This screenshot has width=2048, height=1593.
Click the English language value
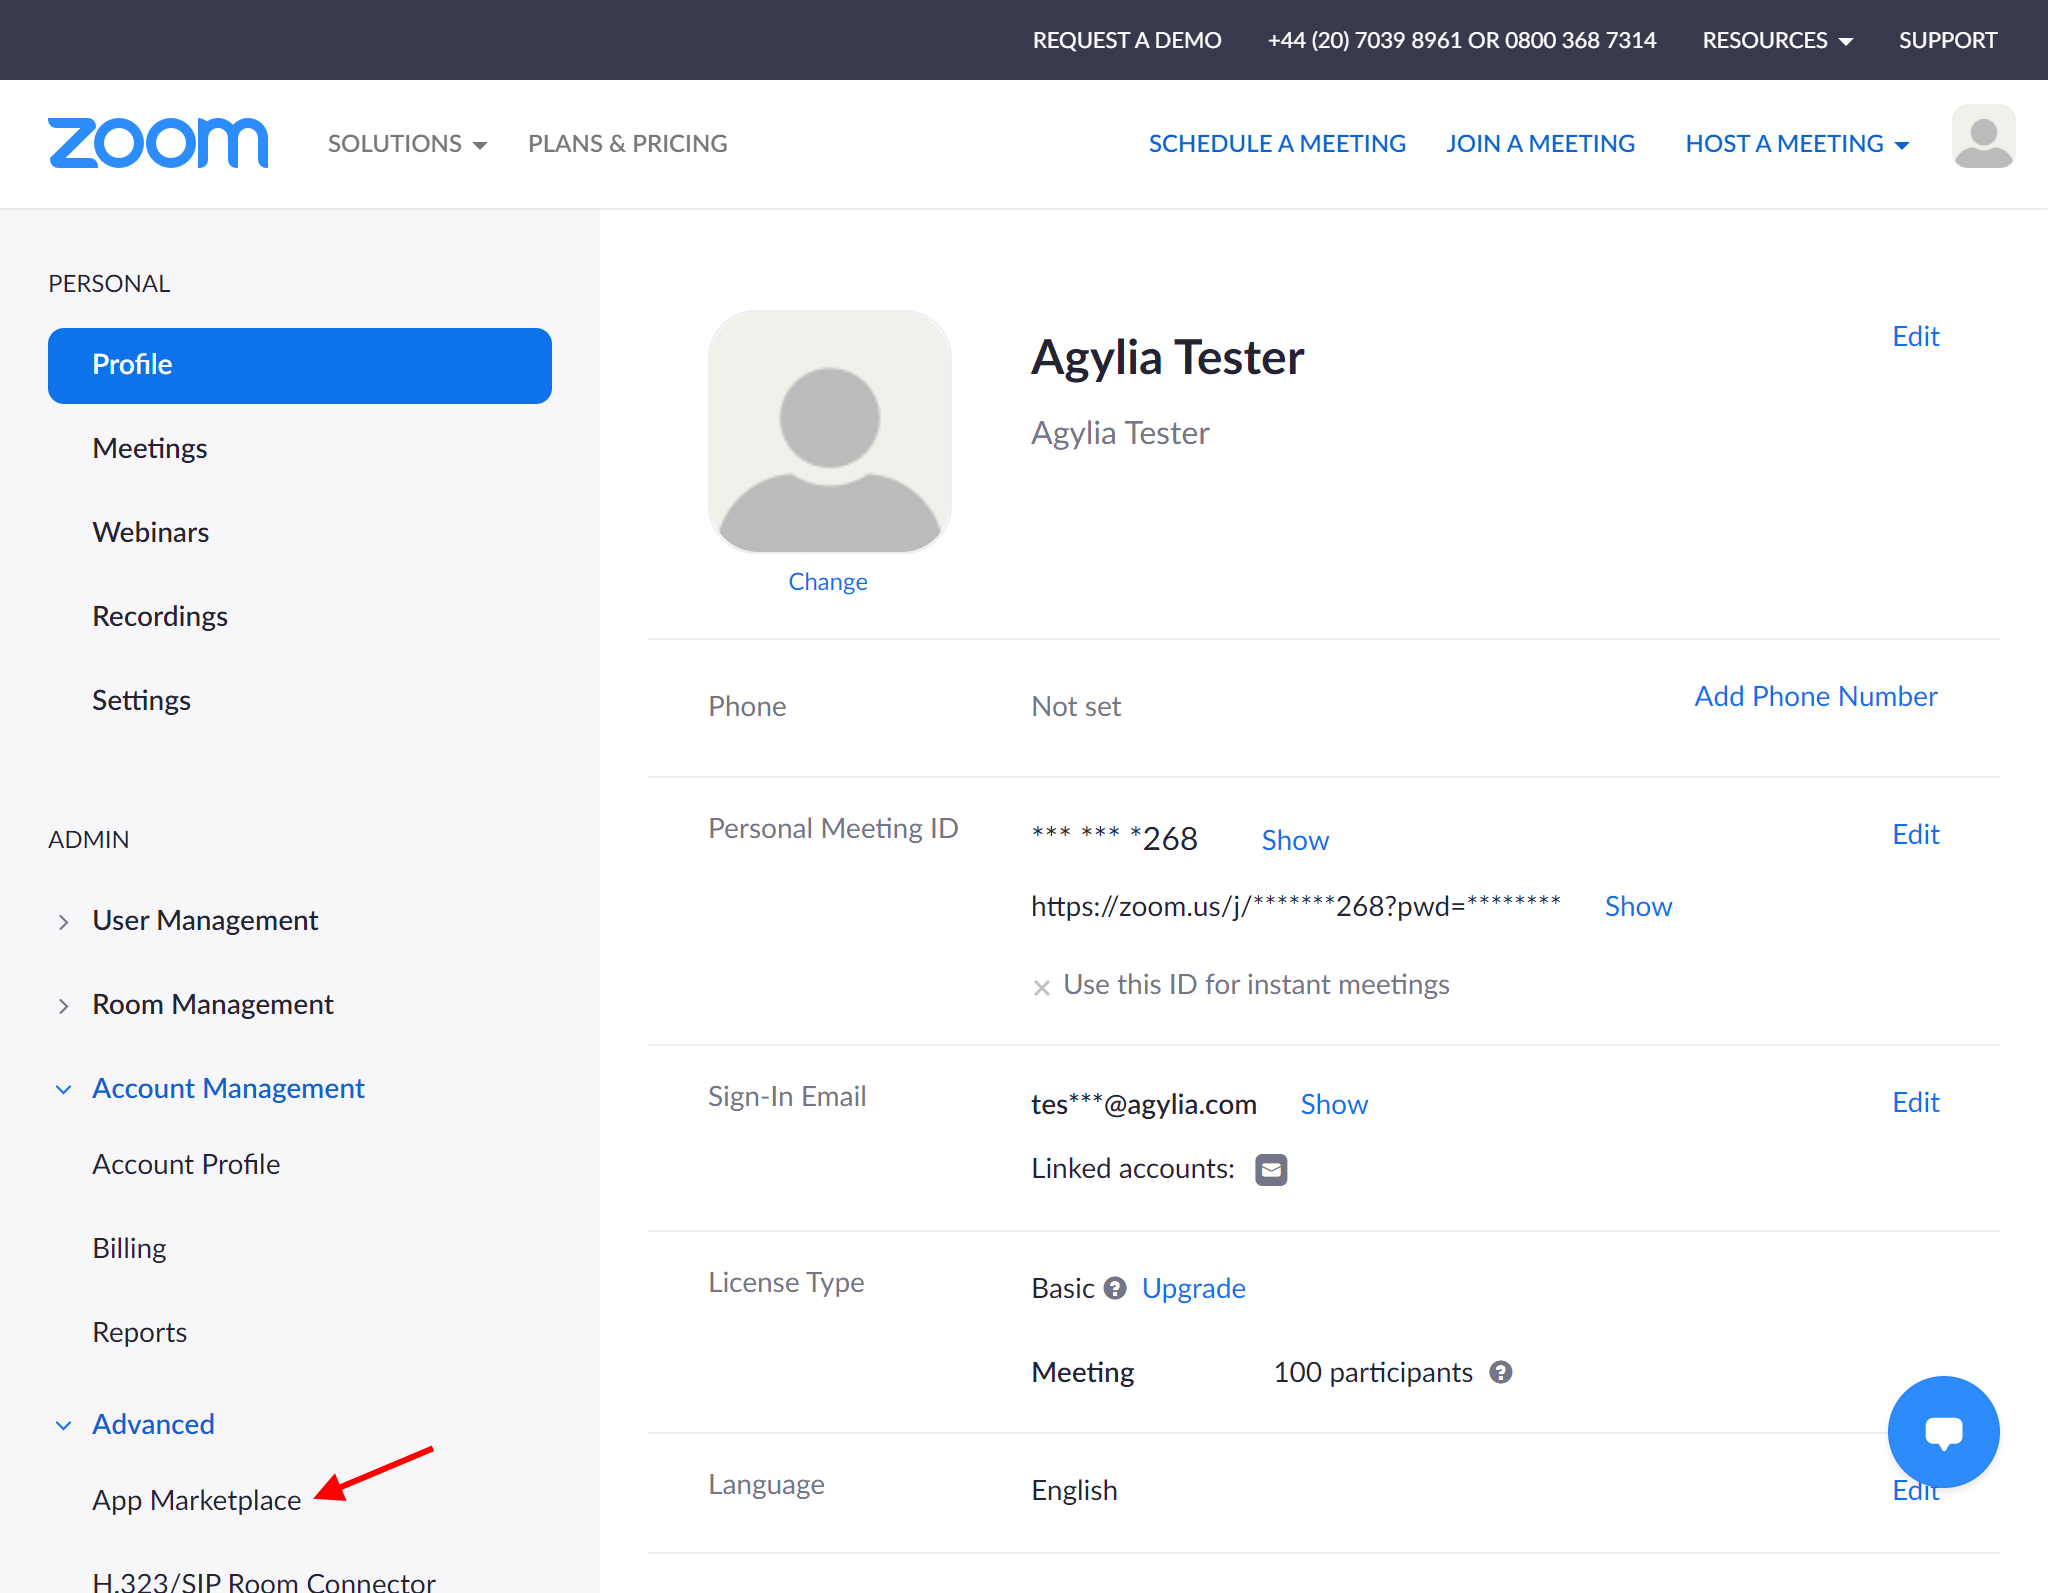[x=1074, y=1490]
